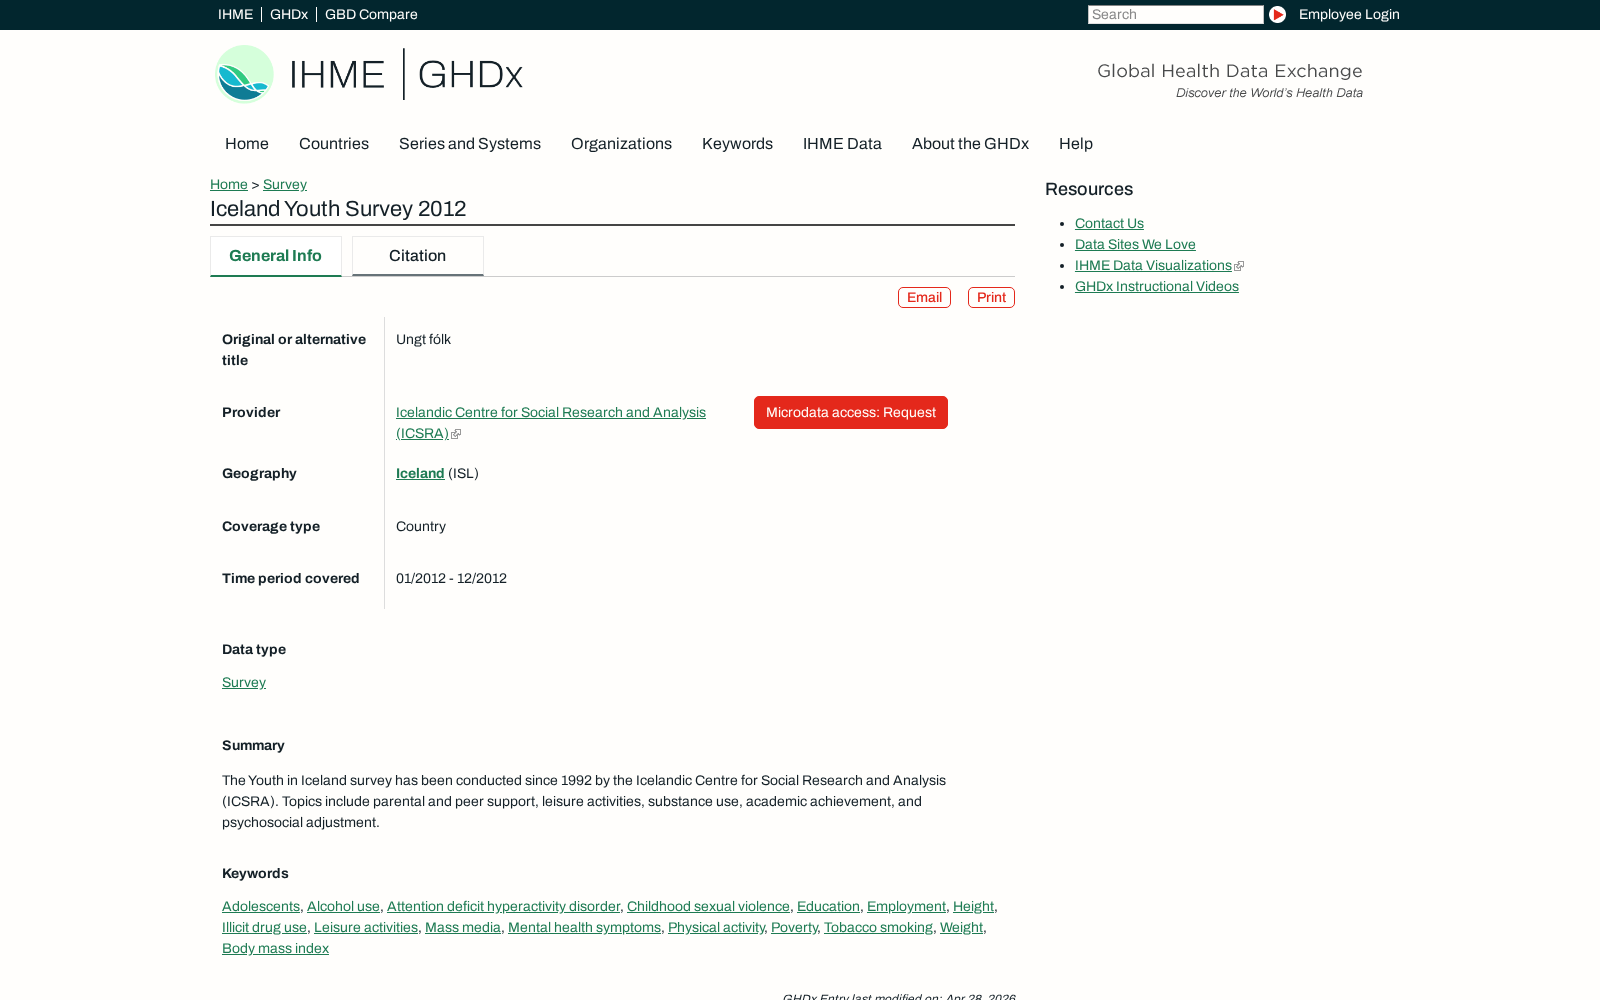Open the Help menu item

point(1076,144)
